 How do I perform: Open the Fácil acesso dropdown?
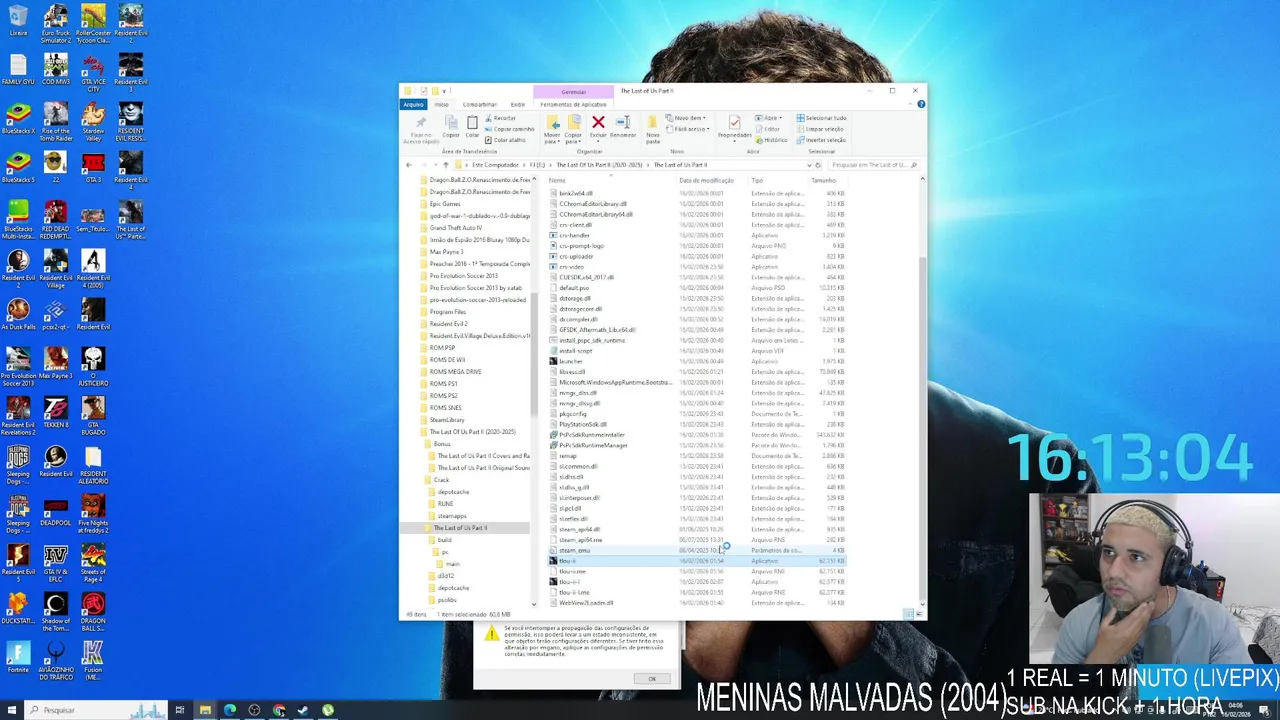click(x=690, y=129)
